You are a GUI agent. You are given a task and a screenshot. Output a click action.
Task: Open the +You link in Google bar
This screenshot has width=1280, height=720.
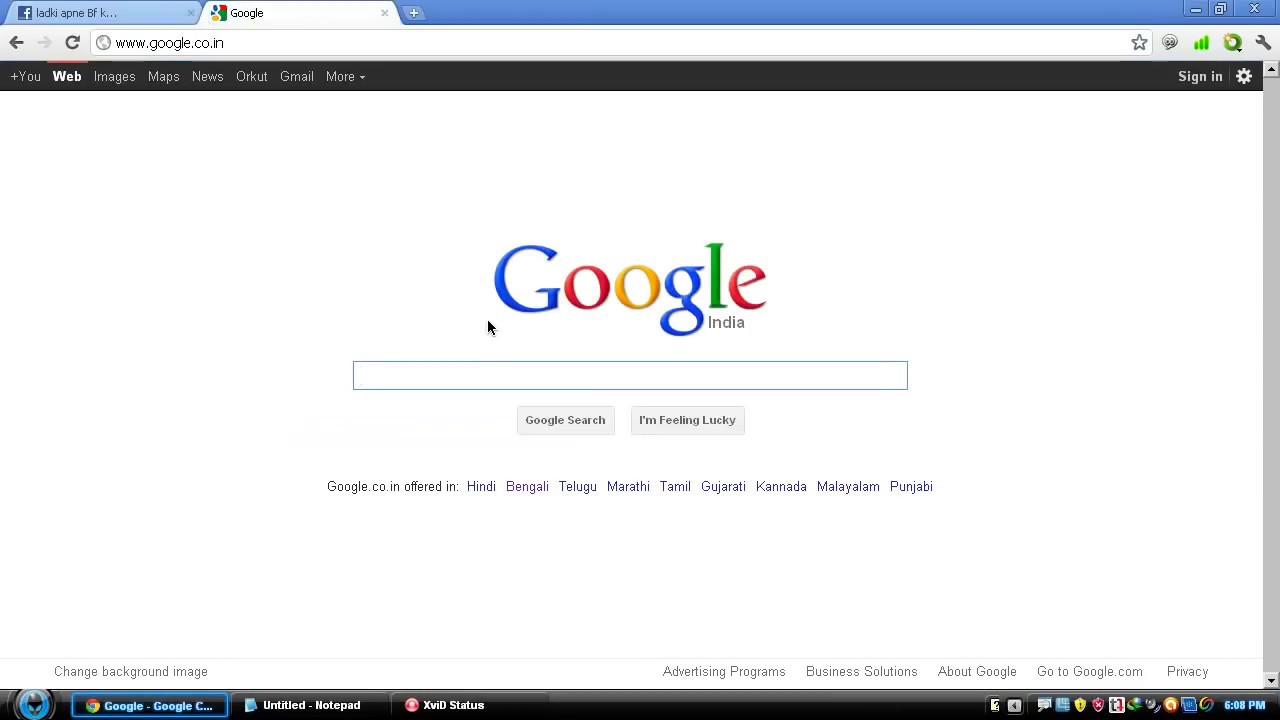tap(26, 76)
